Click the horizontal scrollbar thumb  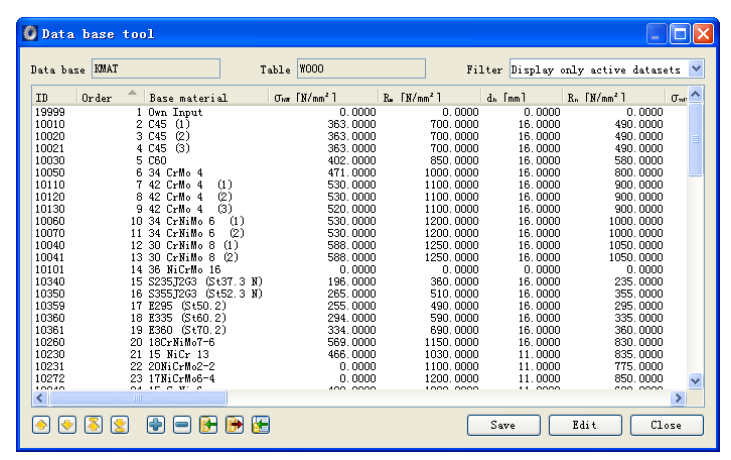point(138,398)
